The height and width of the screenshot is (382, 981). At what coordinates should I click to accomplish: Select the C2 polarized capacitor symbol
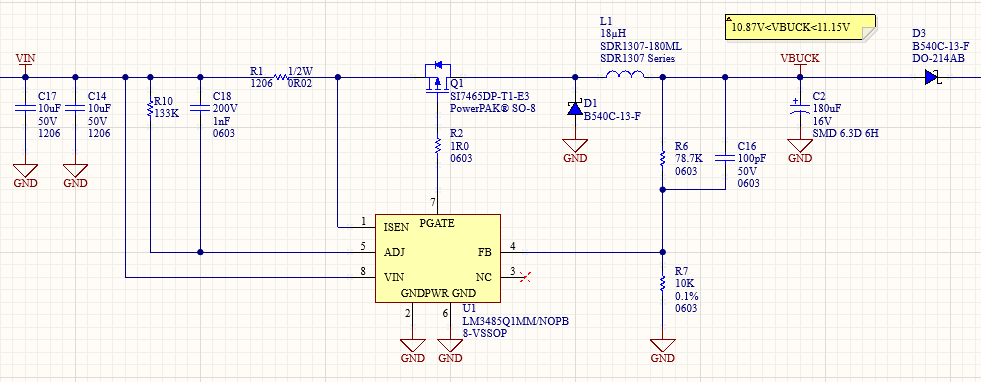(800, 106)
